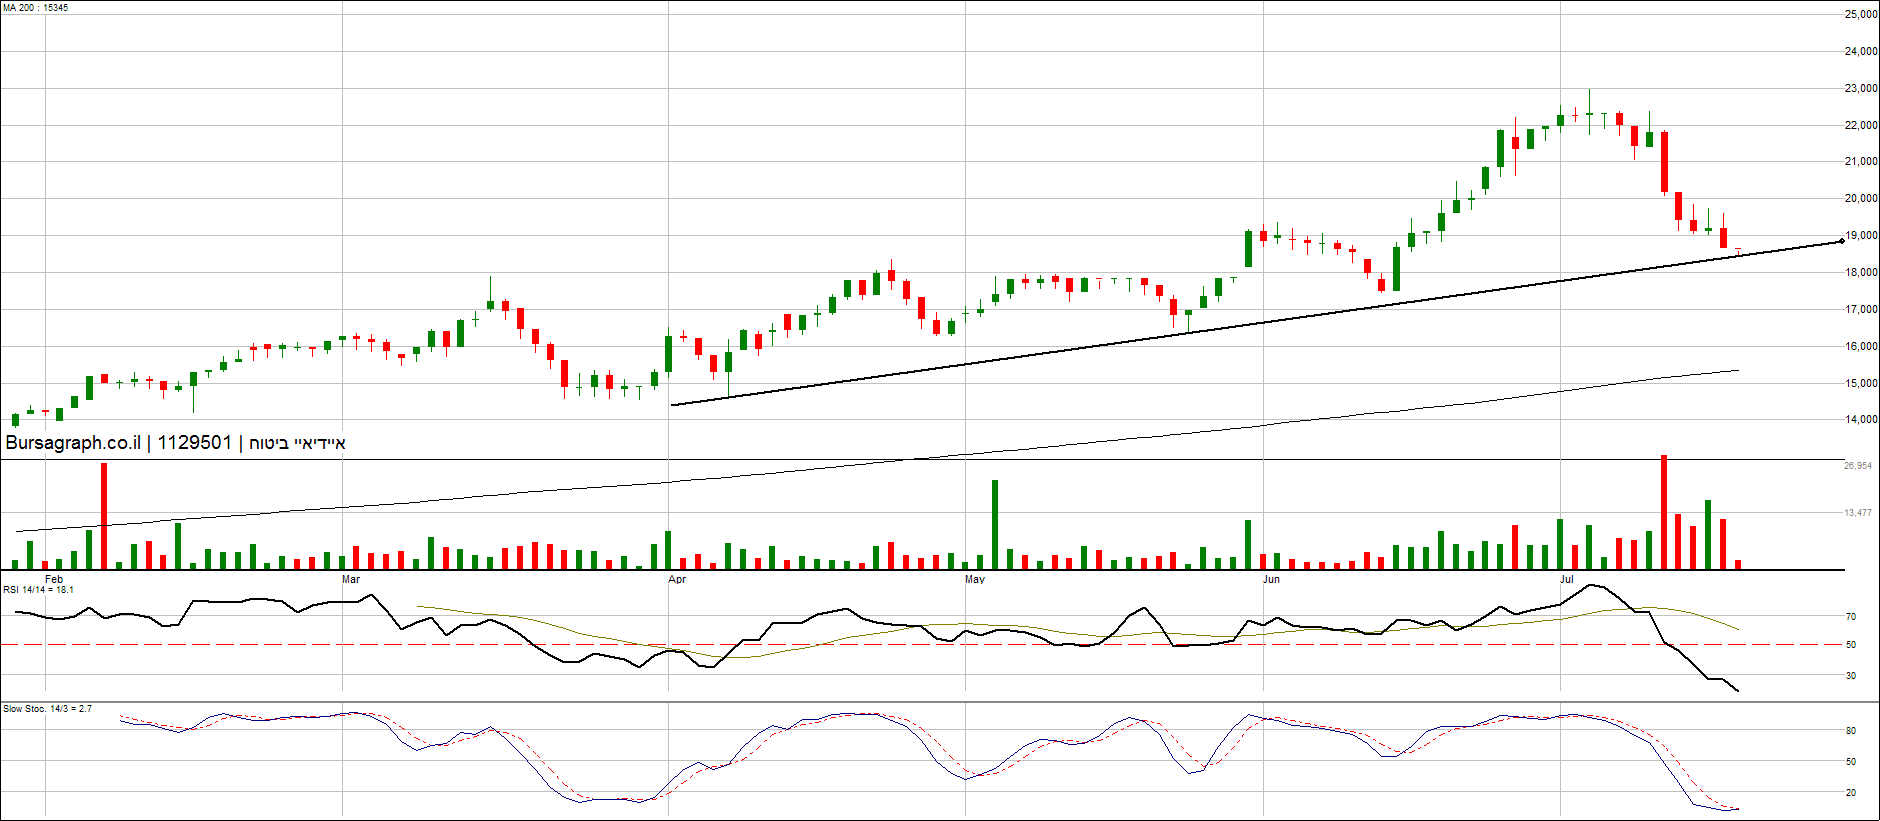
Task: Click the 14,000 price axis label
Action: [x=1861, y=420]
